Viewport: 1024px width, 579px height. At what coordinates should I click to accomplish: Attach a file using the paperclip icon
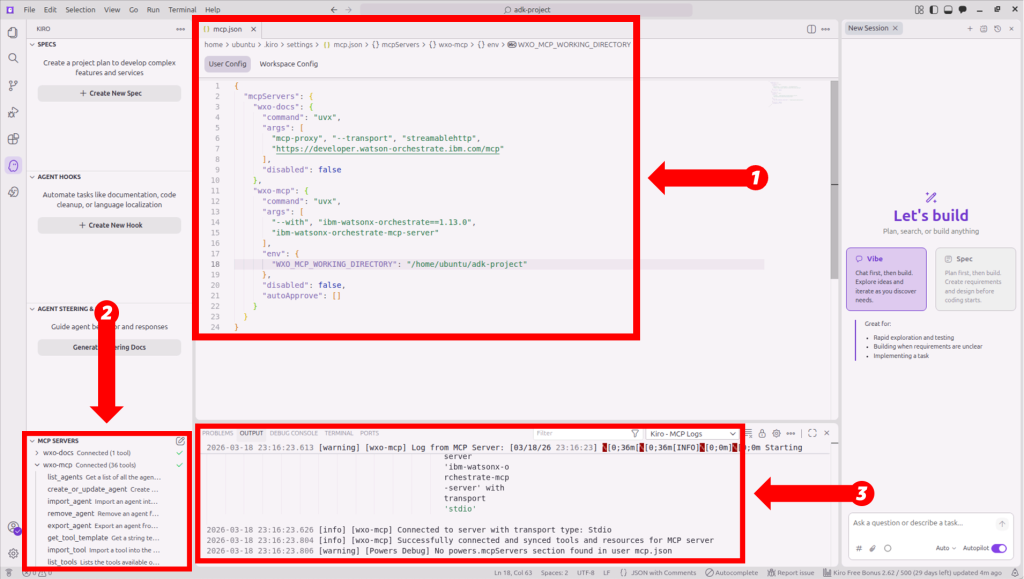tap(872, 548)
